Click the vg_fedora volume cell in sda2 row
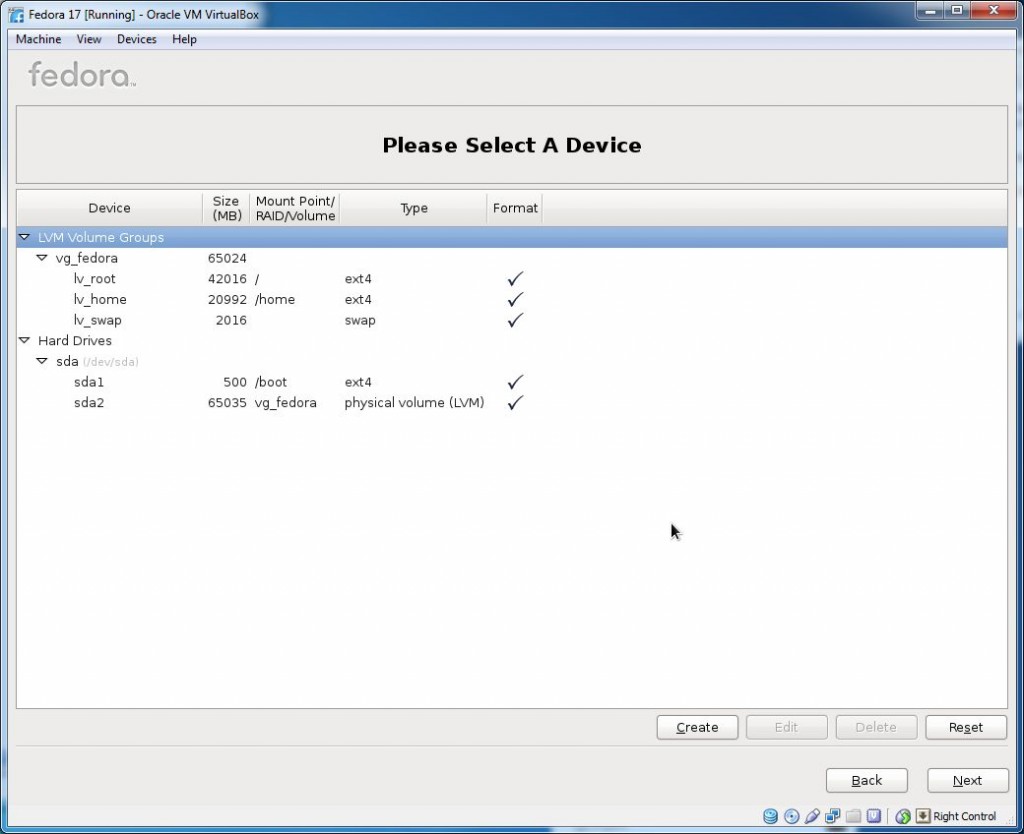 (285, 403)
